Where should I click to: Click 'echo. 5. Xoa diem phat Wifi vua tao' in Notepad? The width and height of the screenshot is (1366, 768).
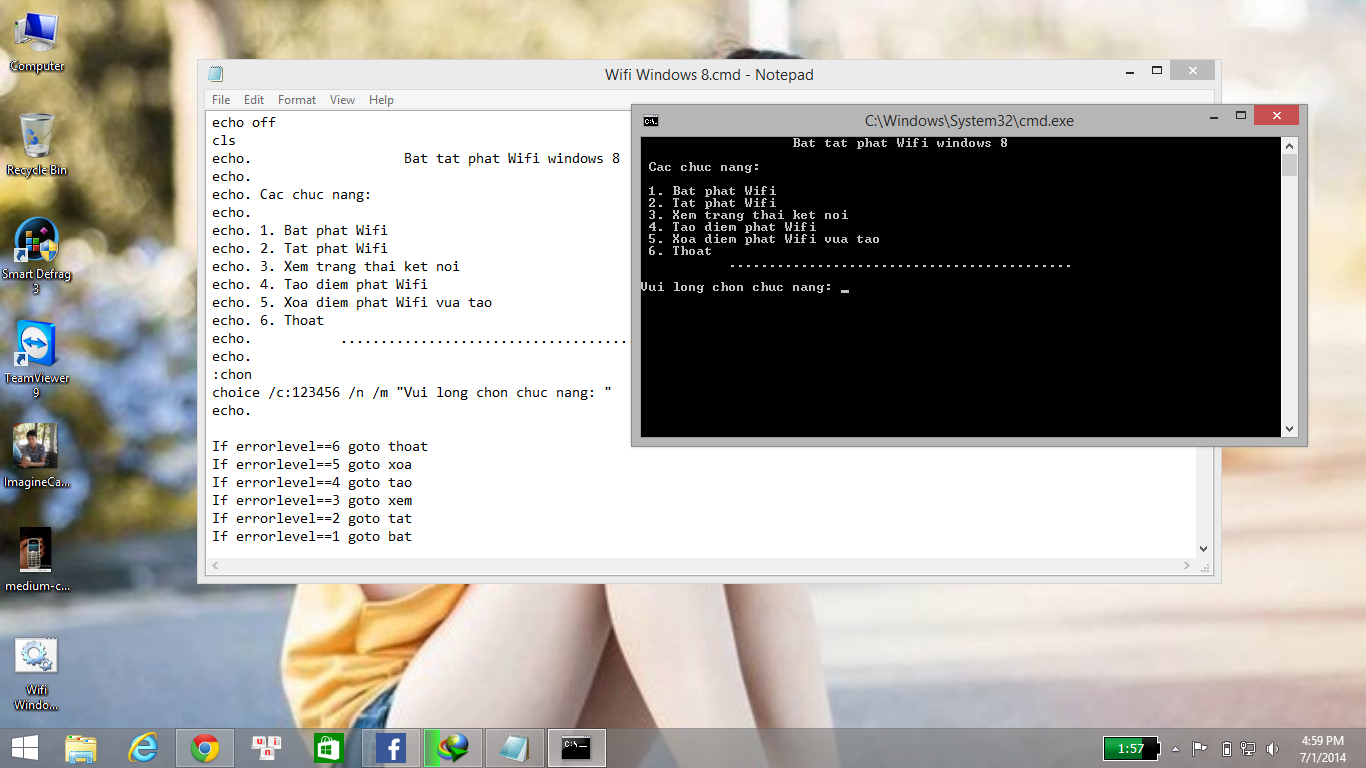(352, 302)
